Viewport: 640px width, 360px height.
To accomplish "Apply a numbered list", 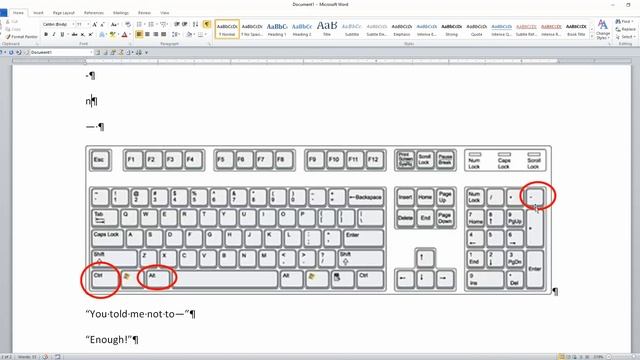I will click(x=151, y=24).
